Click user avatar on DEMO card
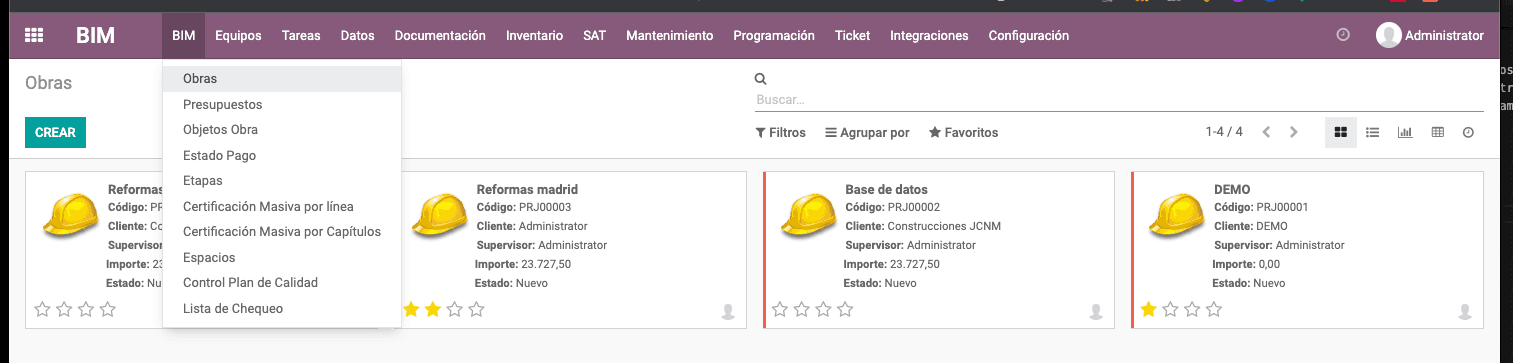This screenshot has height=363, width=1513. 1465,311
